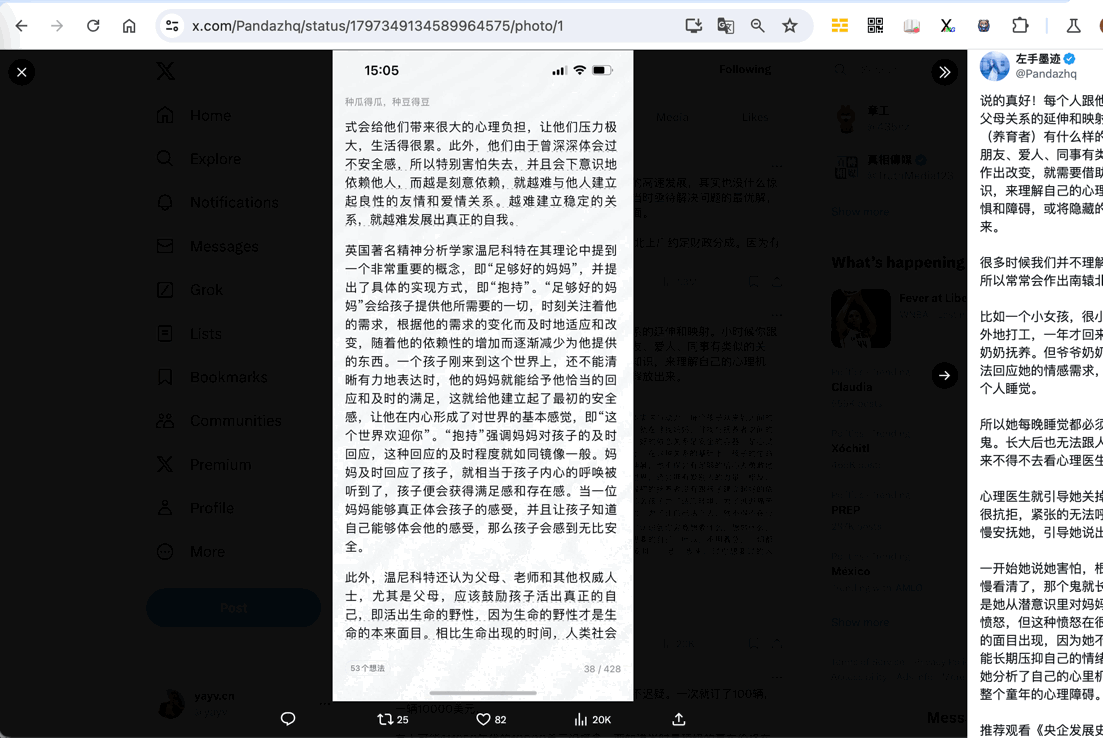Viewport: 1103px width, 738px height.
Task: Repost the tweet via the retweet arrows
Action: [x=385, y=718]
